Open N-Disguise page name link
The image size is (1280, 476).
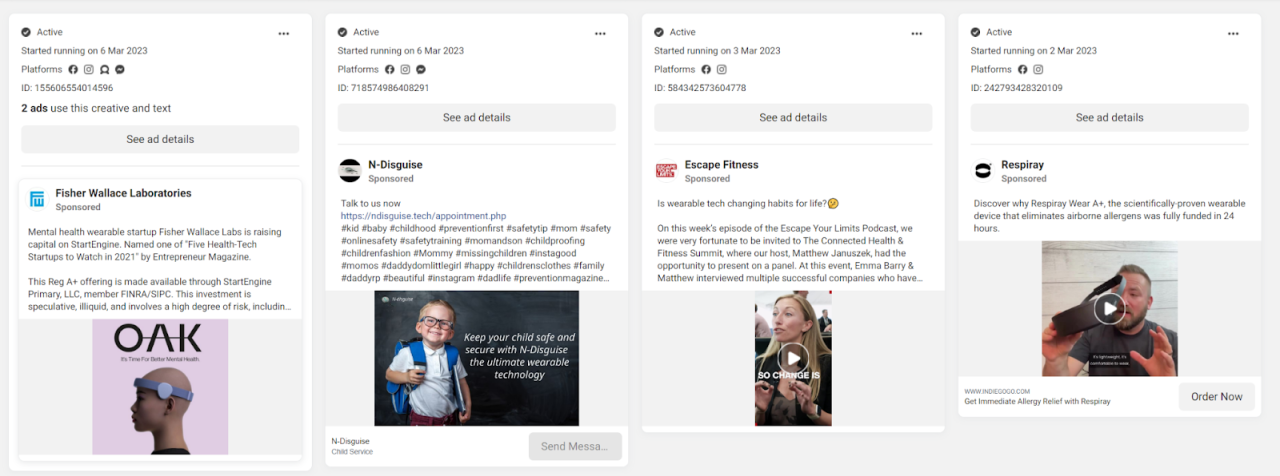(x=395, y=165)
